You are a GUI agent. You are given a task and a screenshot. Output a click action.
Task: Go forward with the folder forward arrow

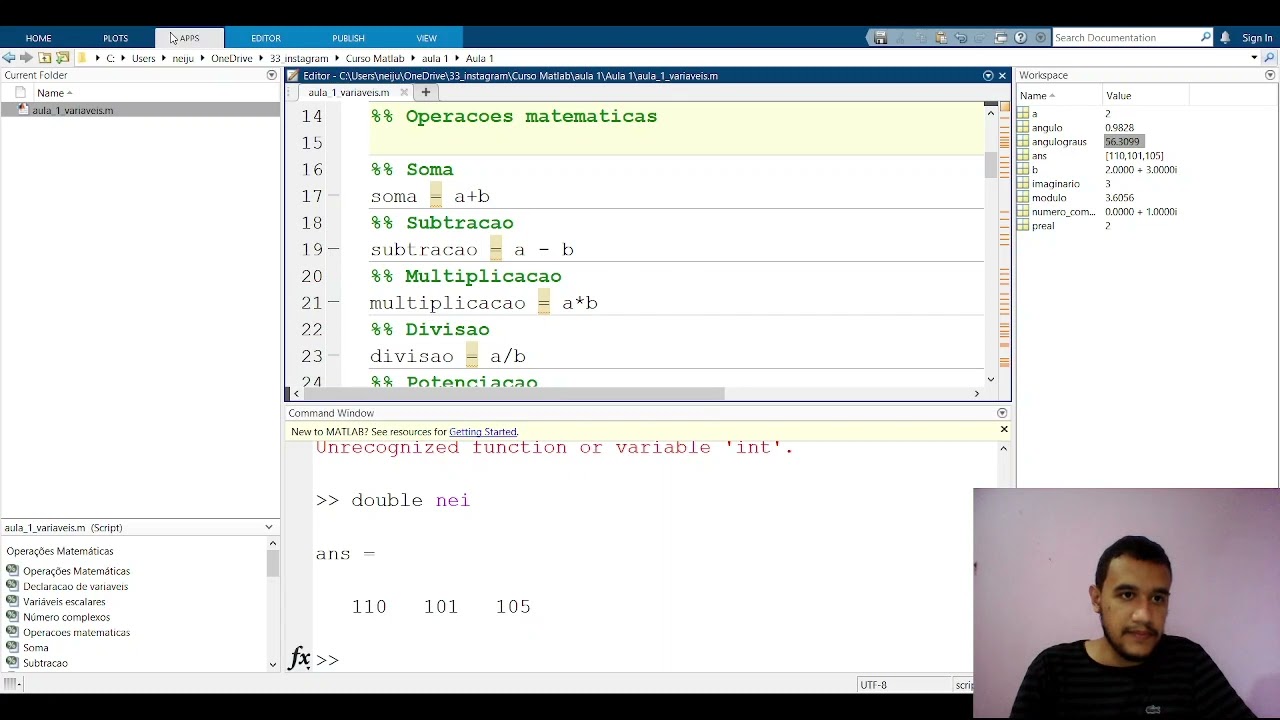[x=26, y=58]
